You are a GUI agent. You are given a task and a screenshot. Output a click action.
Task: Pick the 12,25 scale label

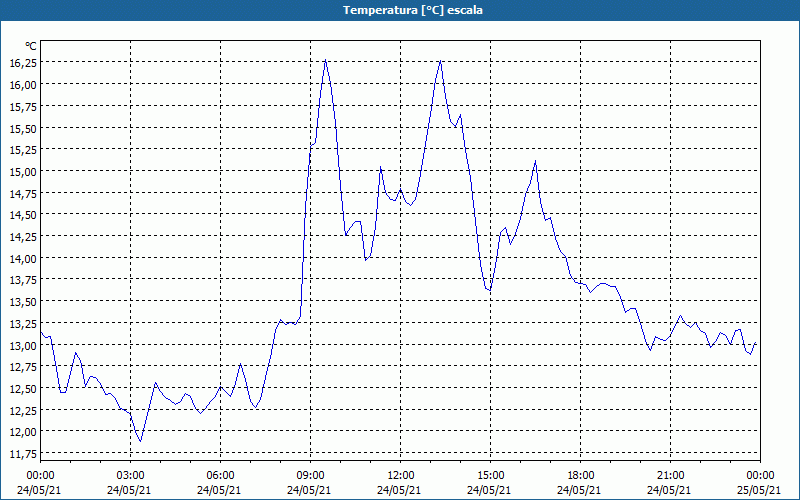23,411
